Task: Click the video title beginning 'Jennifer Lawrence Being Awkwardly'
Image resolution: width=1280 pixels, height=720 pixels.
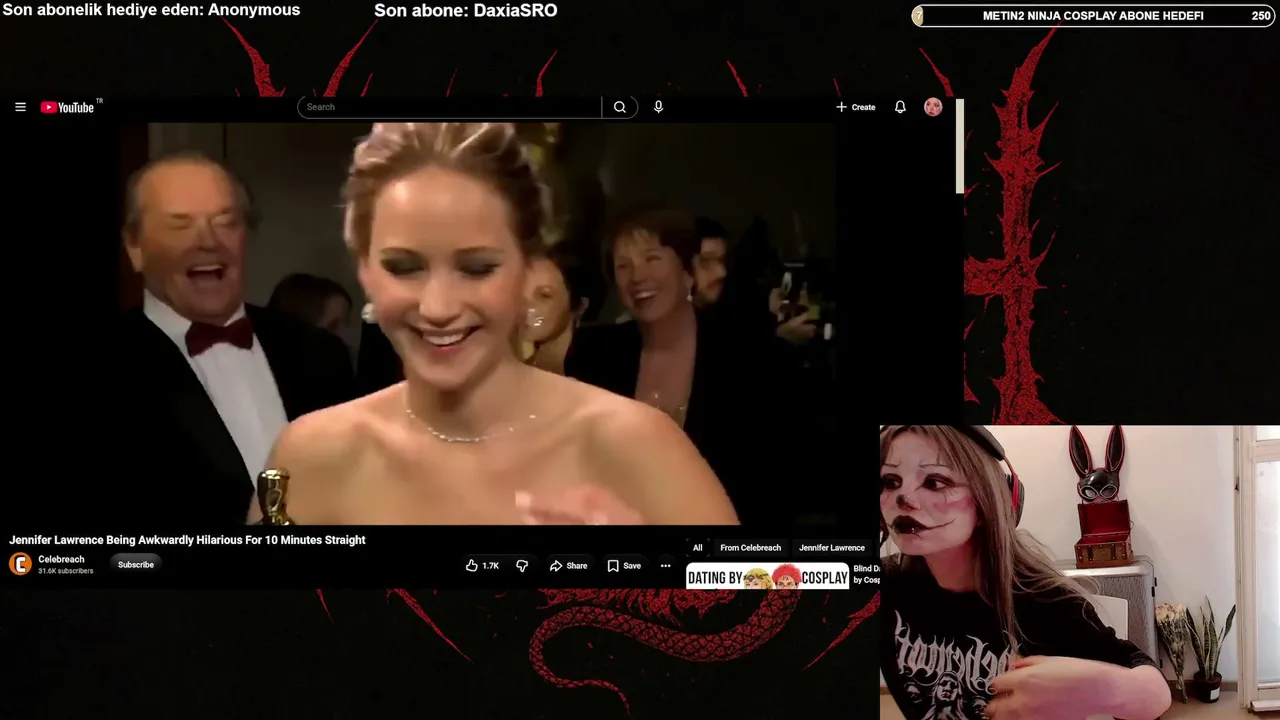Action: coord(188,540)
